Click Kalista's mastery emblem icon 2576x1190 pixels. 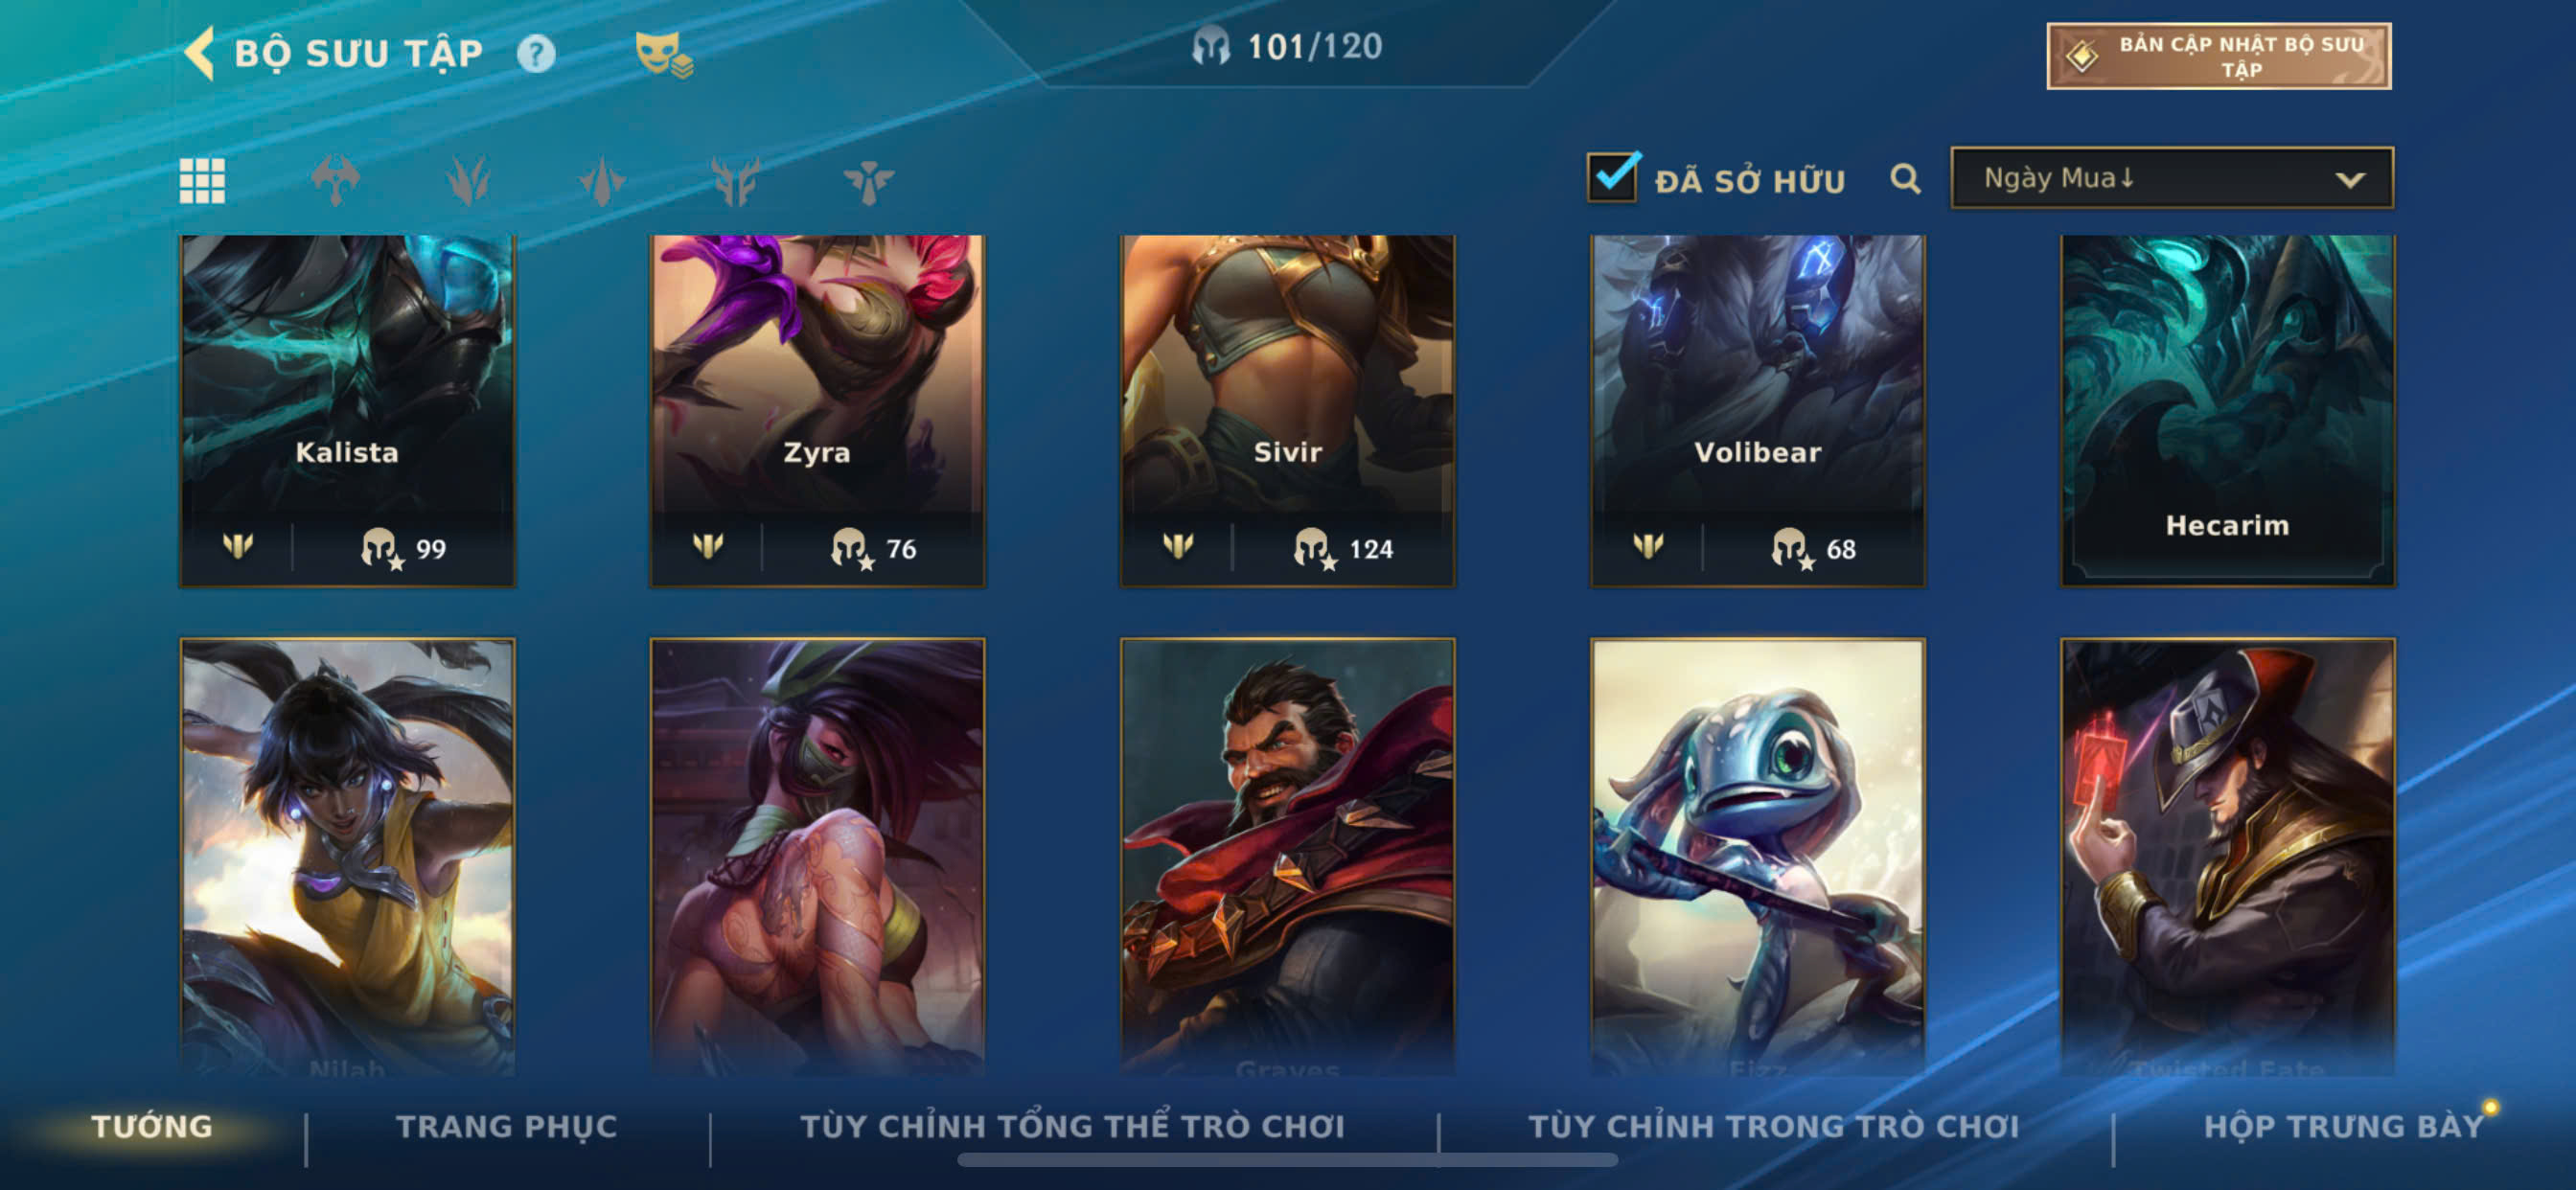(238, 546)
